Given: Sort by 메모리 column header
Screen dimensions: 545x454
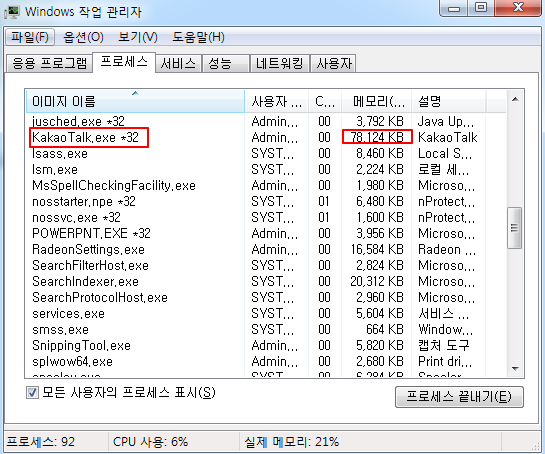Looking at the screenshot, I should (x=377, y=101).
